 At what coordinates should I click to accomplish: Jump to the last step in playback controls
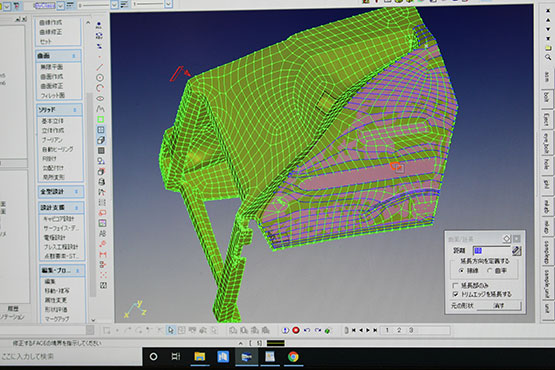375,330
